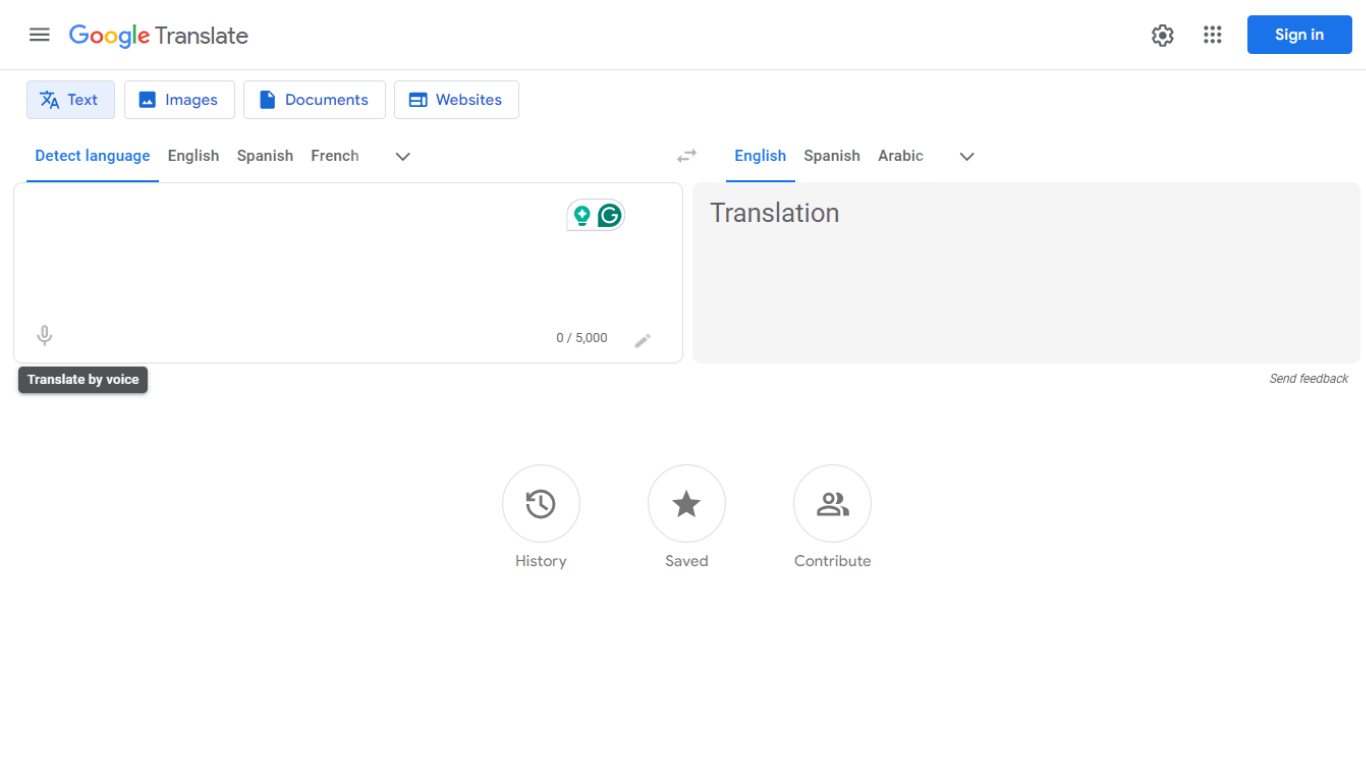This screenshot has width=1366, height=768.
Task: Open the Websites translation tab
Action: coord(456,99)
